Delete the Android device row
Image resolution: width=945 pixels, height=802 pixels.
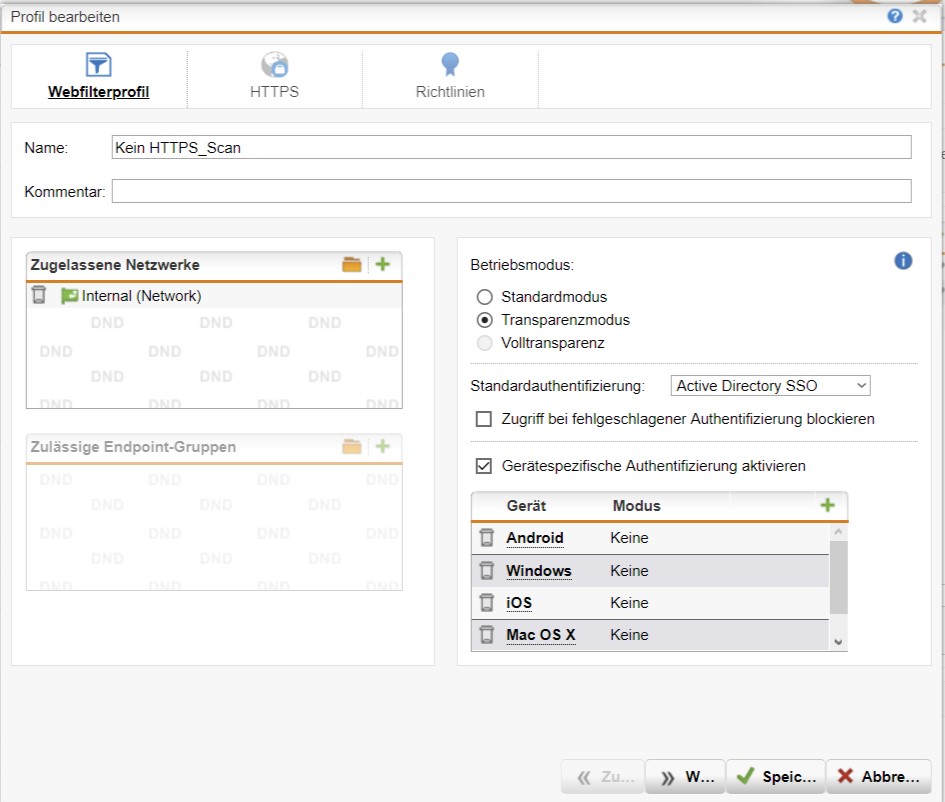point(487,538)
